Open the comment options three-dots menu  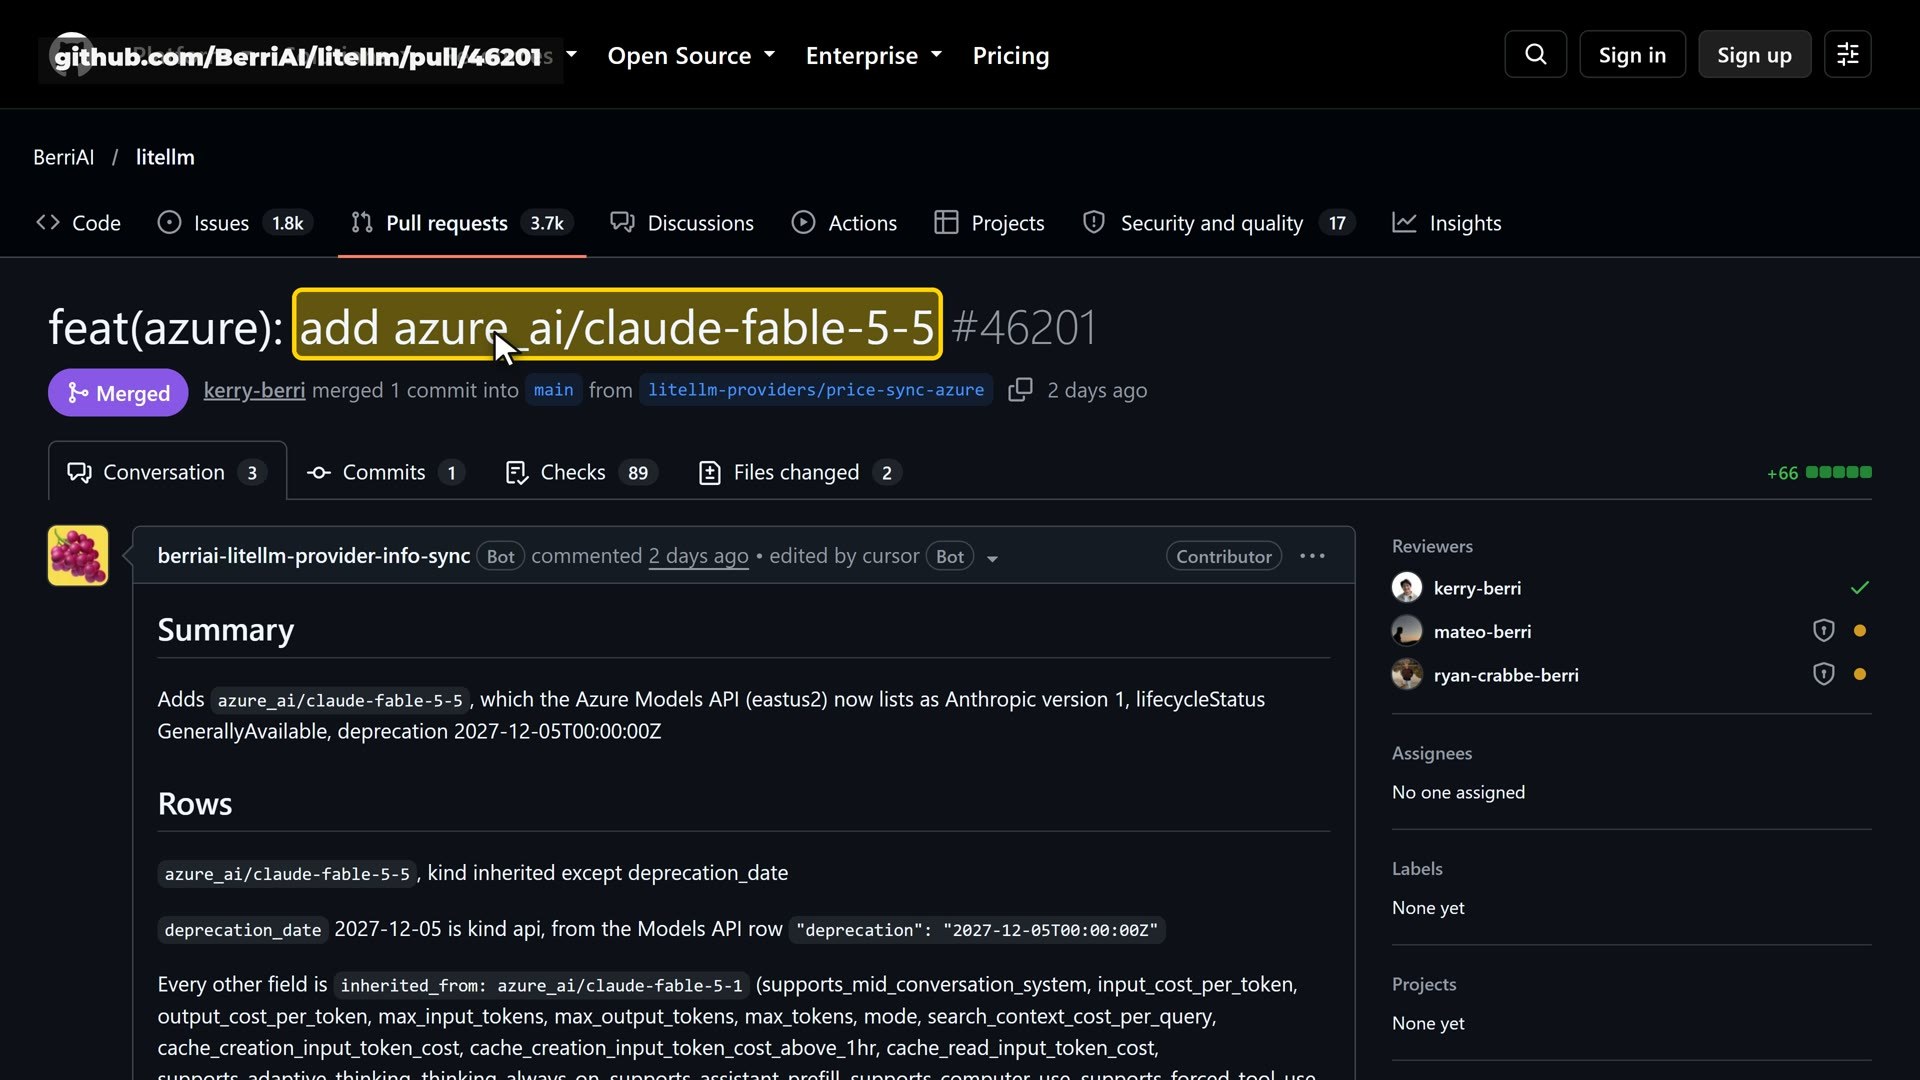click(1312, 556)
